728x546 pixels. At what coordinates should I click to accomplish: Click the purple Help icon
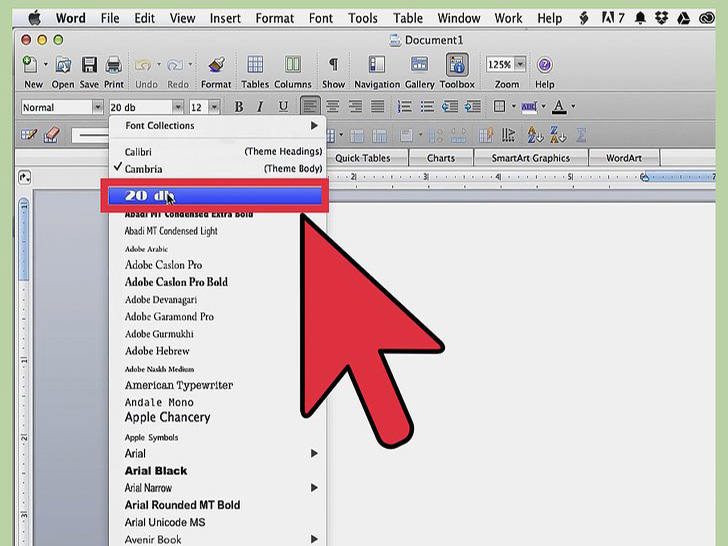pyautogui.click(x=545, y=65)
